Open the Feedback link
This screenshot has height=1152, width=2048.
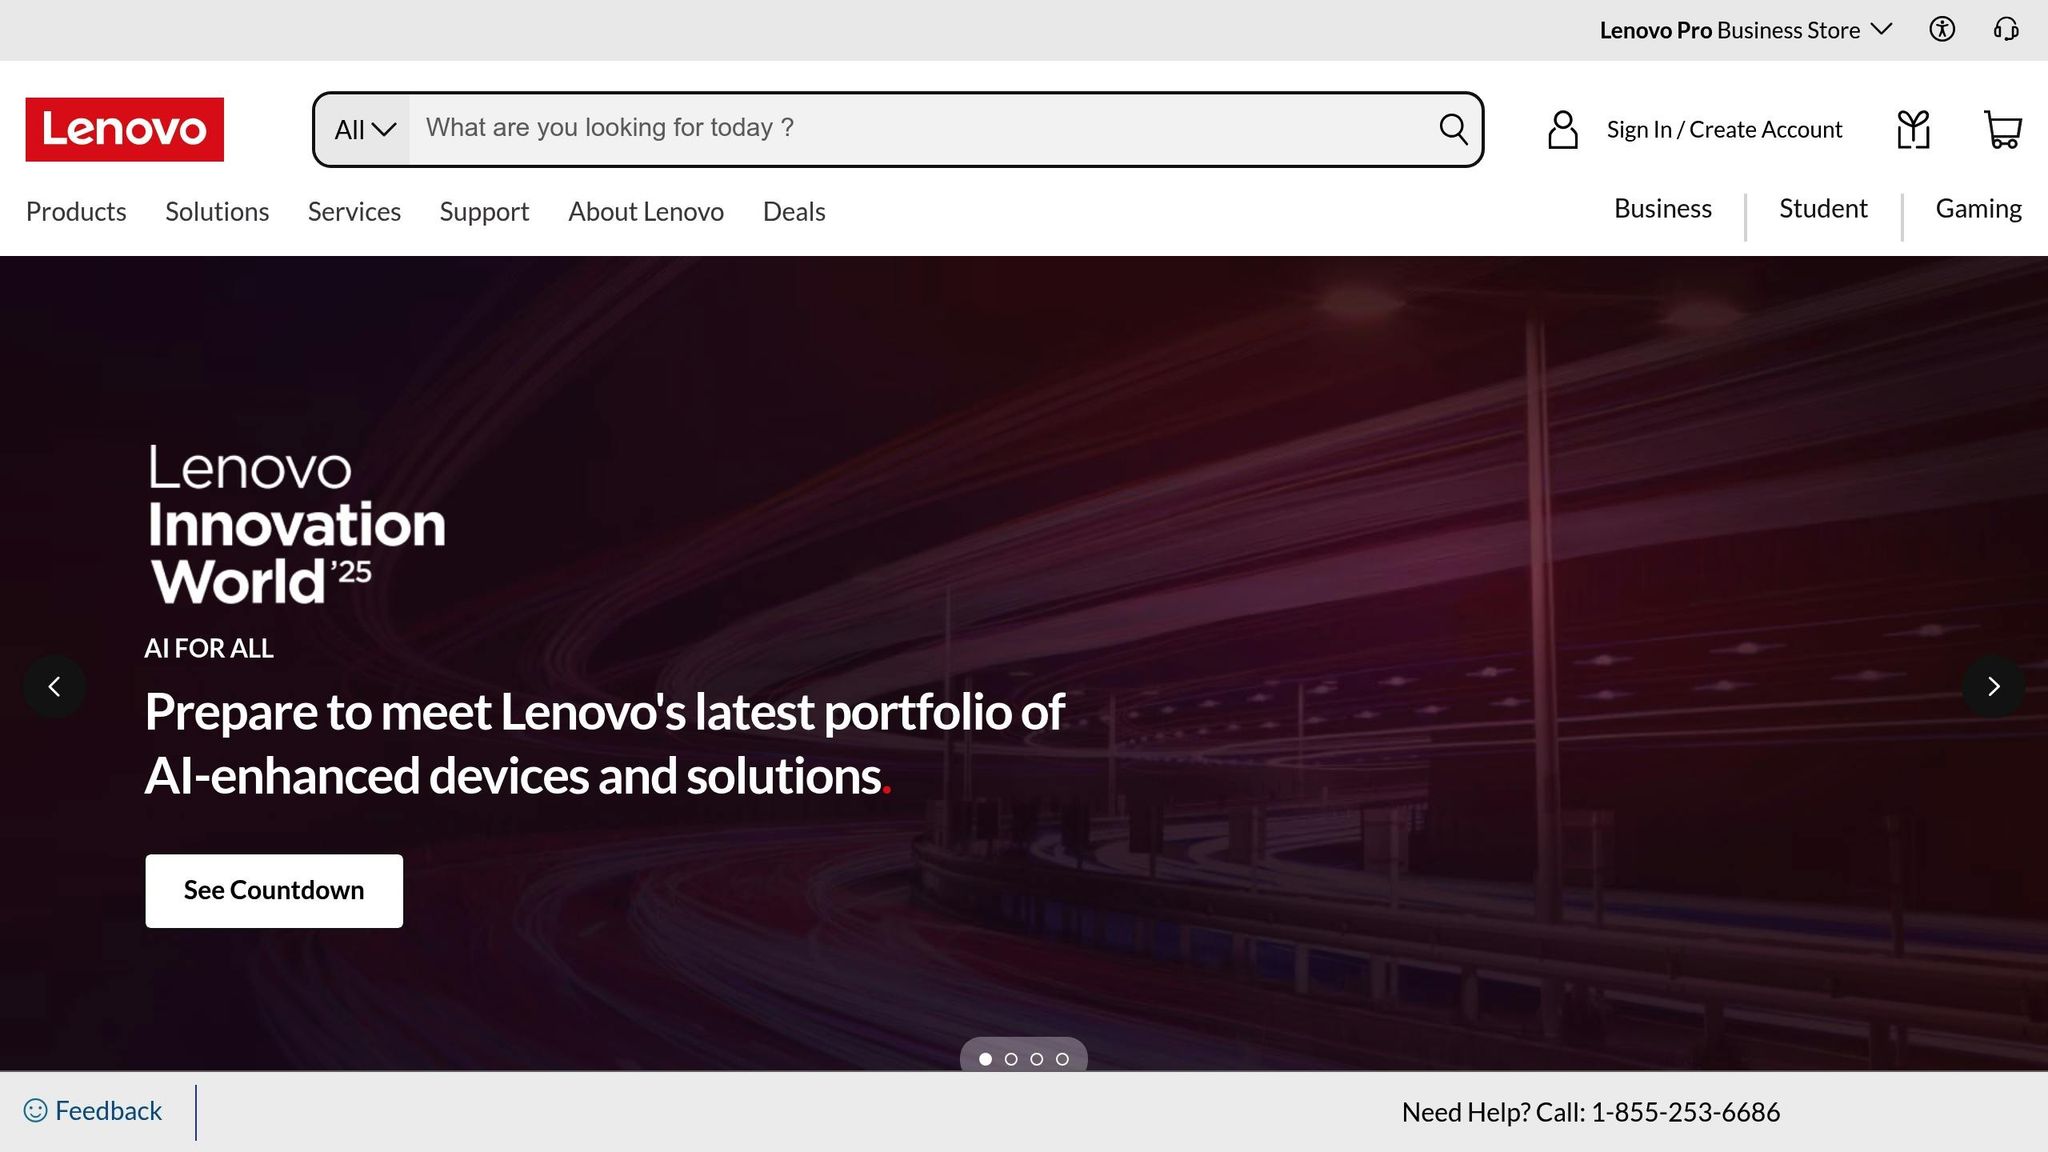pyautogui.click(x=108, y=1111)
